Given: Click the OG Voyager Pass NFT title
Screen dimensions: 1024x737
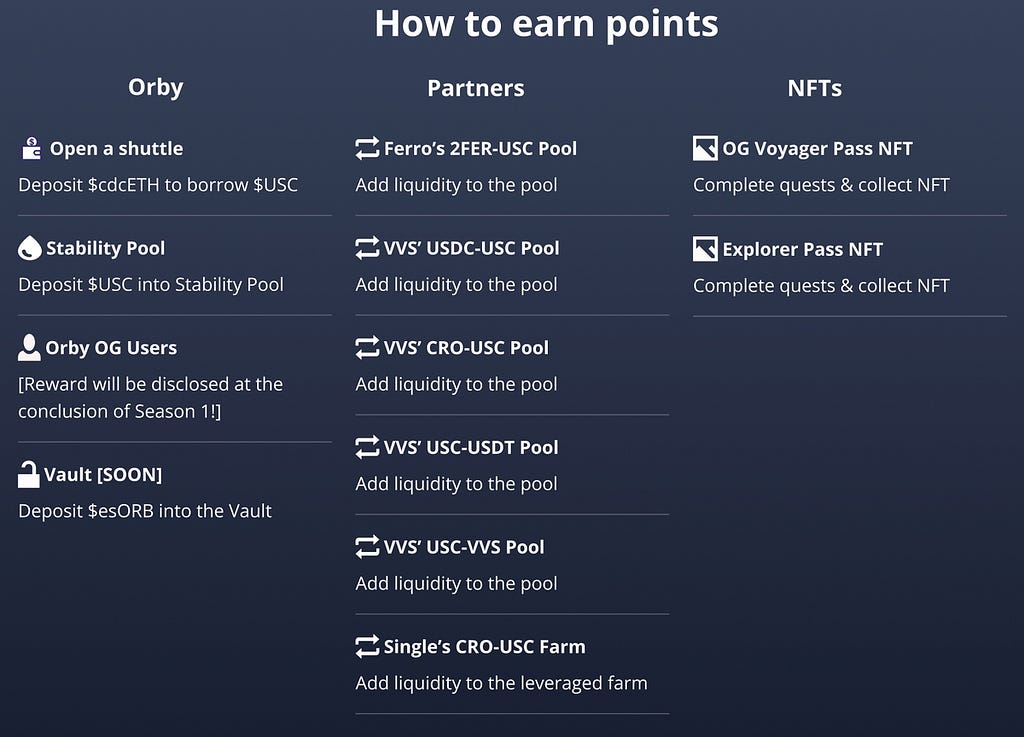Looking at the screenshot, I should [817, 148].
